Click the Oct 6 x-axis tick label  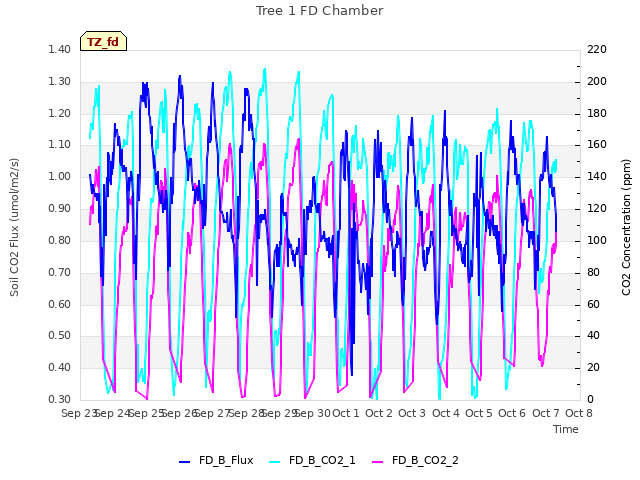(512, 413)
